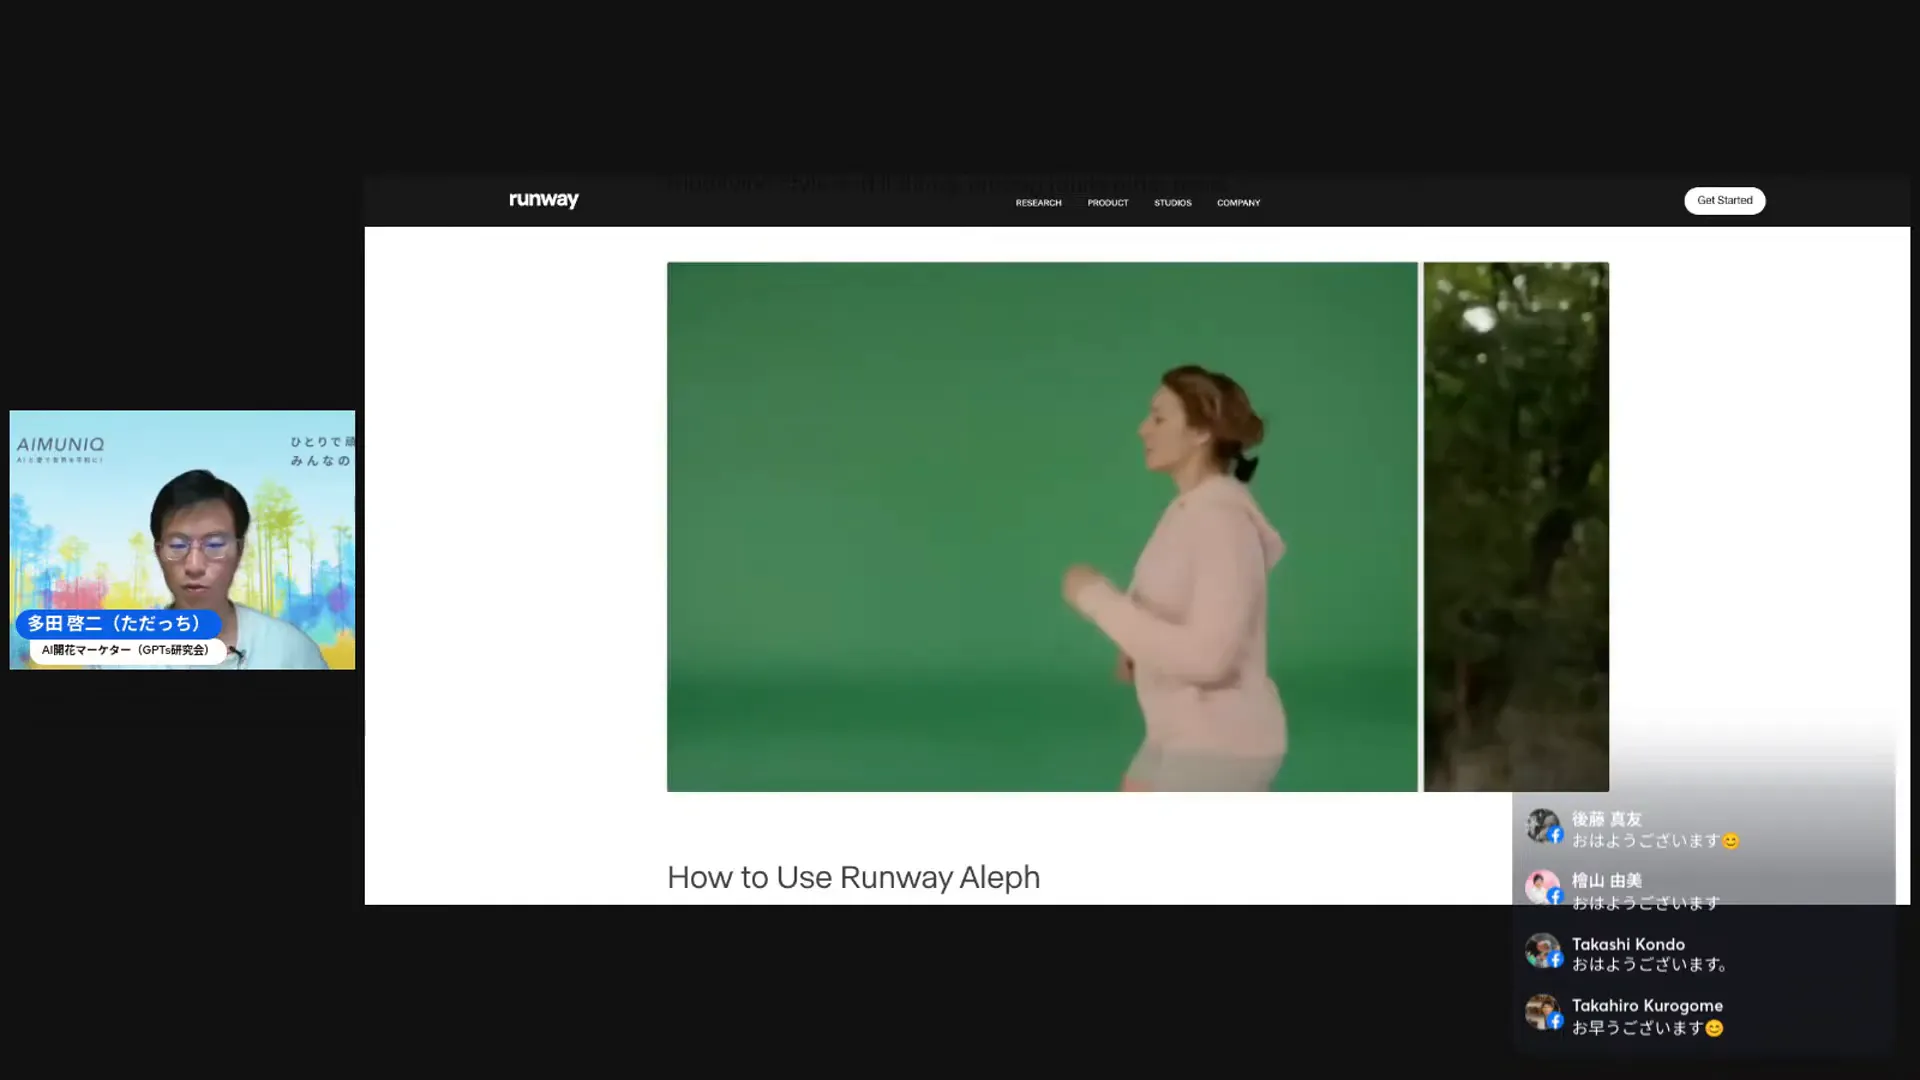This screenshot has height=1080, width=1920.
Task: Click the green screen jogging video
Action: [x=1042, y=527]
